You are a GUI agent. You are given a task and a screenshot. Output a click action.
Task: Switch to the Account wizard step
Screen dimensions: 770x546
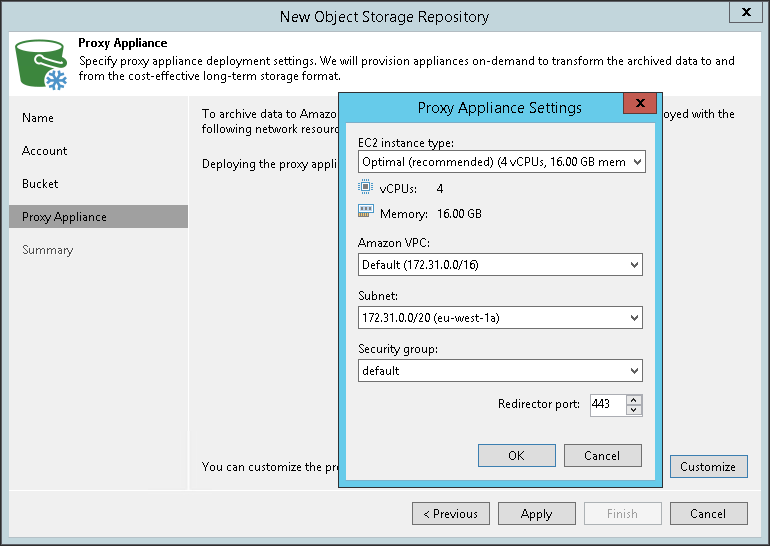click(x=45, y=151)
